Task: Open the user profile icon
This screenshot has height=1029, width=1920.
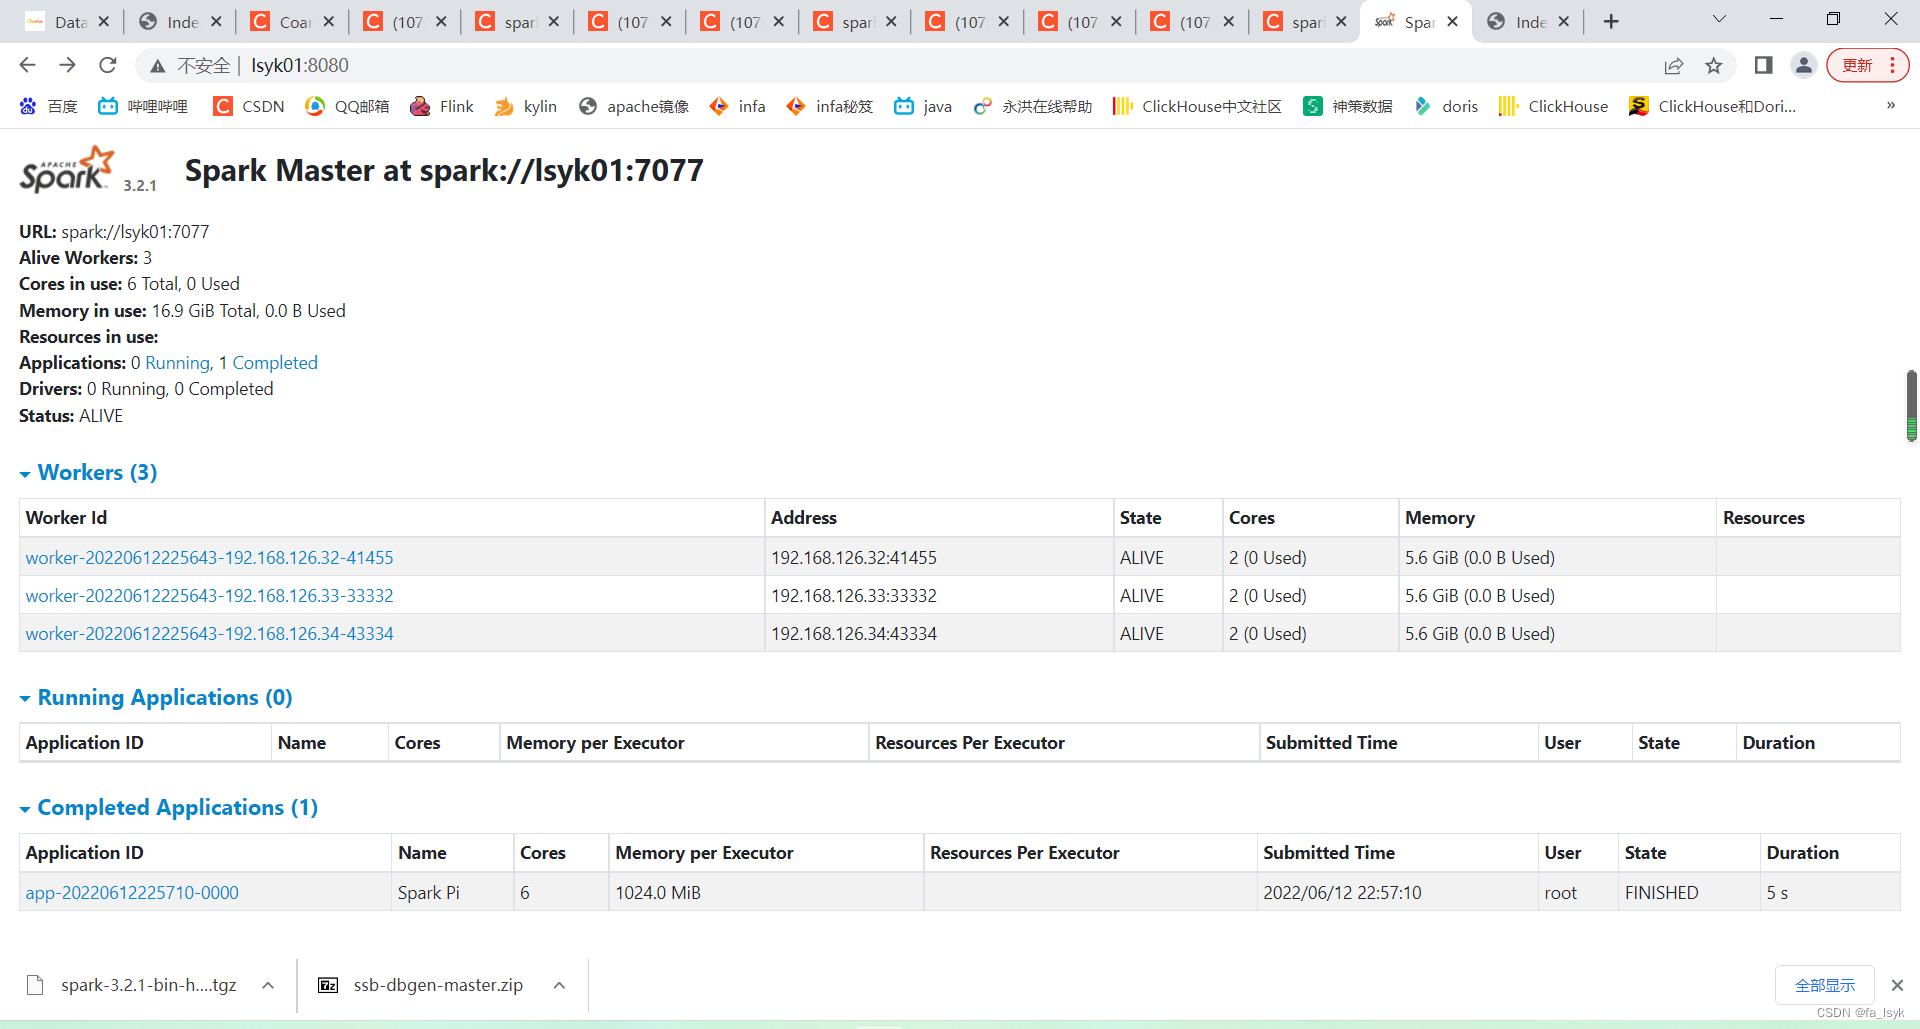Action: pyautogui.click(x=1804, y=65)
